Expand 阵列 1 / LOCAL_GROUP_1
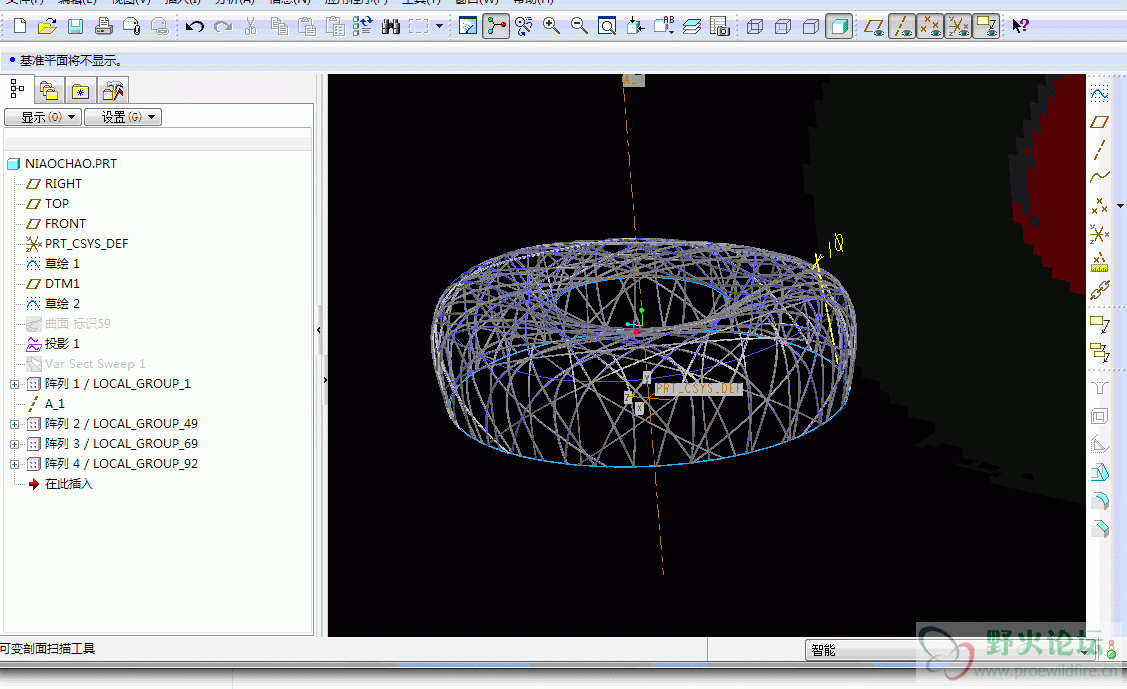The image size is (1127, 689). pyautogui.click(x=14, y=384)
